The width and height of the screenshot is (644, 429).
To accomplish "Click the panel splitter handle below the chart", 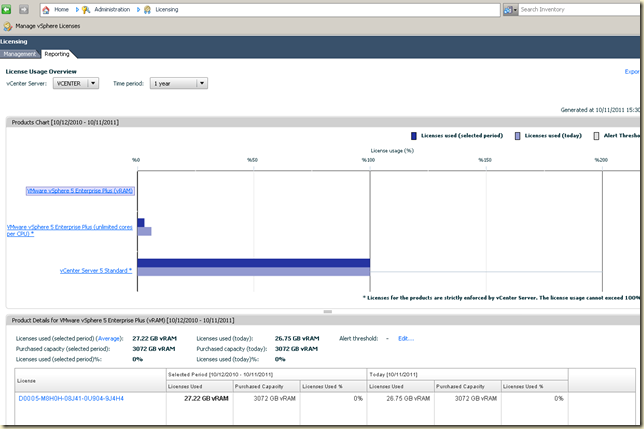I will pos(328,312).
